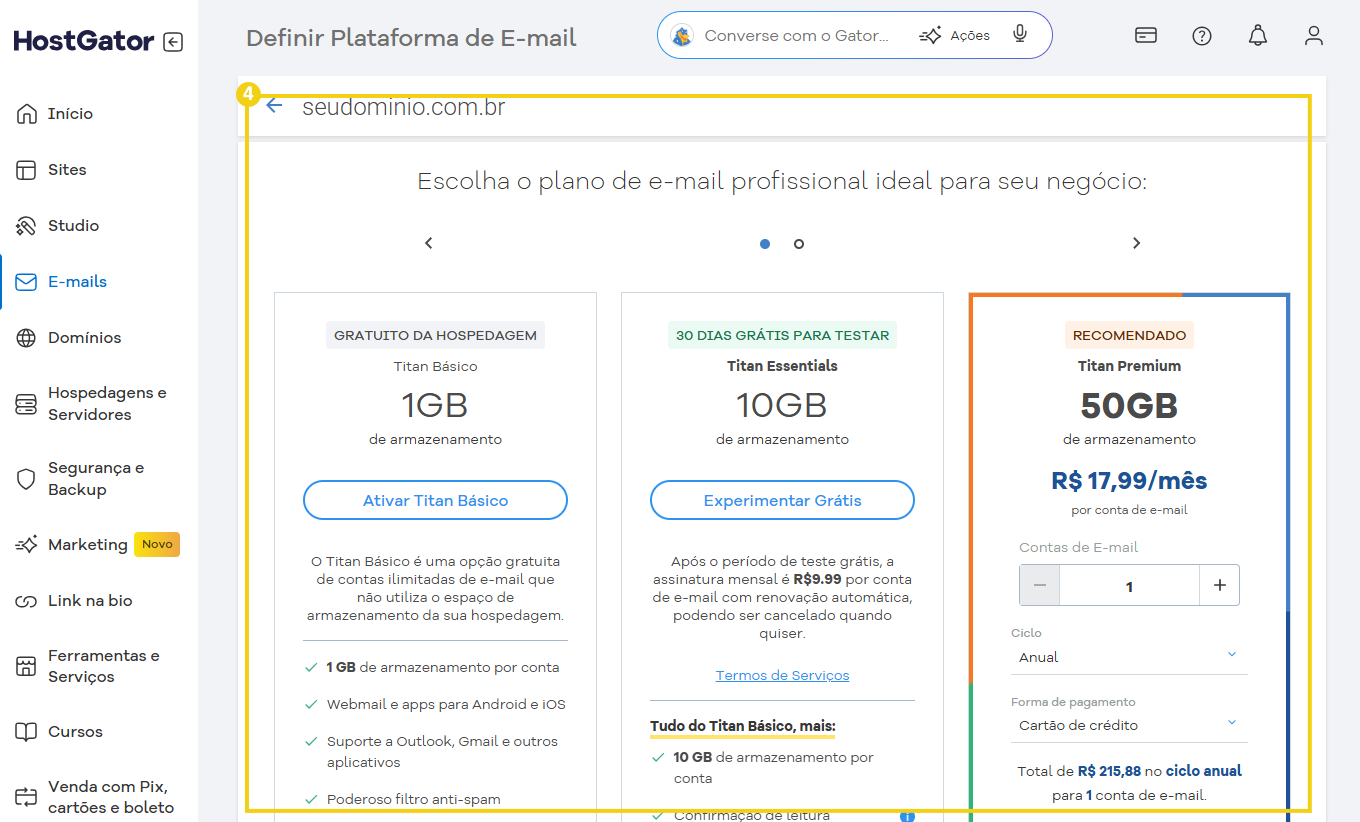Image resolution: width=1360 pixels, height=822 pixels.
Task: Open Domínios in the sidebar
Action: 84,338
